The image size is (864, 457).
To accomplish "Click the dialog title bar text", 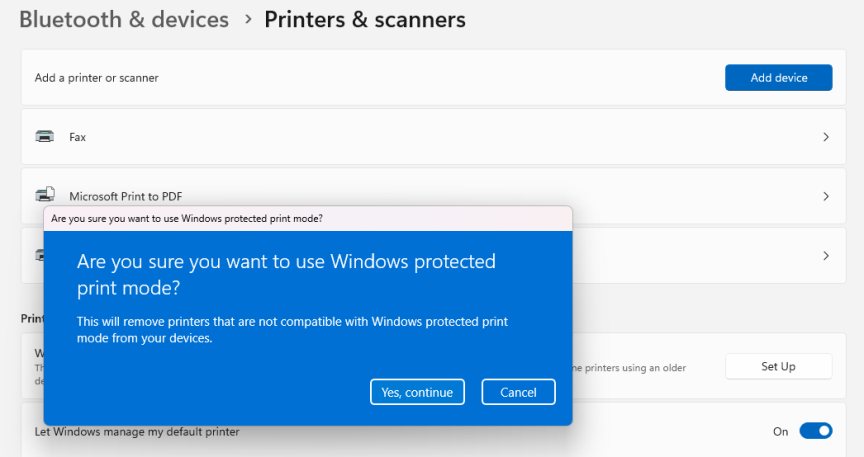I will (187, 219).
